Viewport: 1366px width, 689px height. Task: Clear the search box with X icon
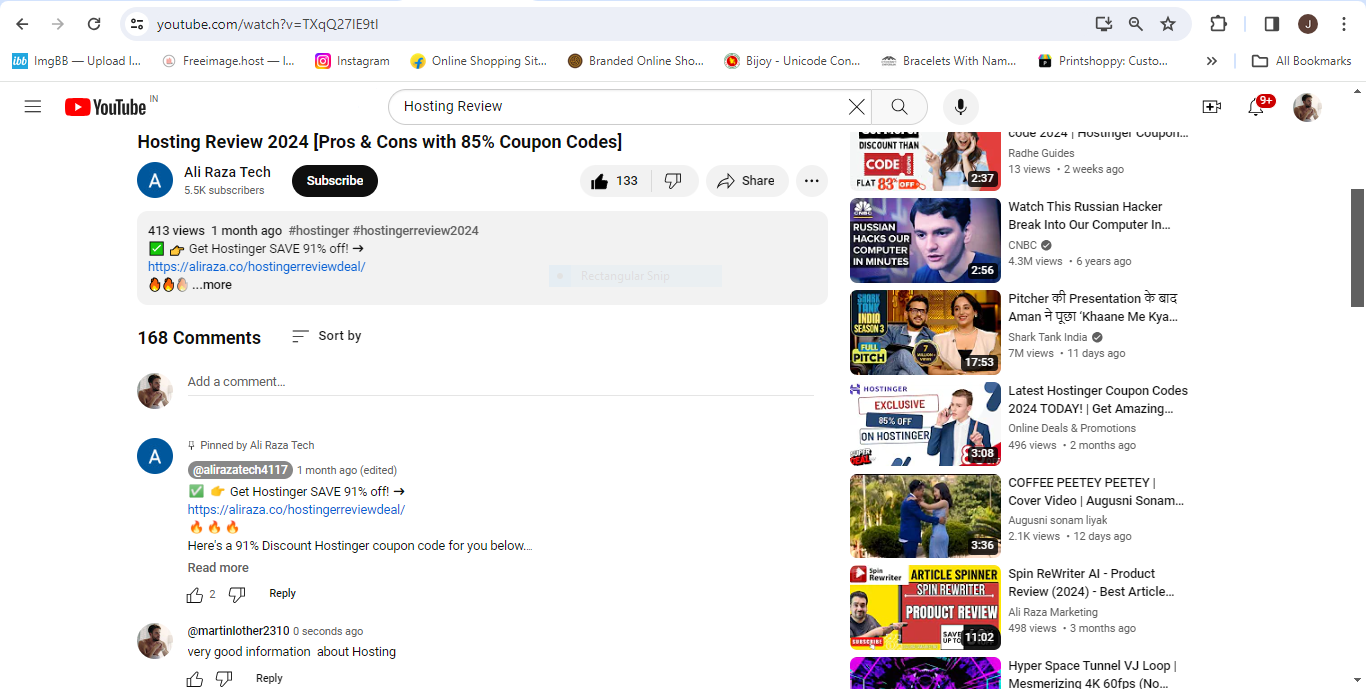tap(857, 107)
